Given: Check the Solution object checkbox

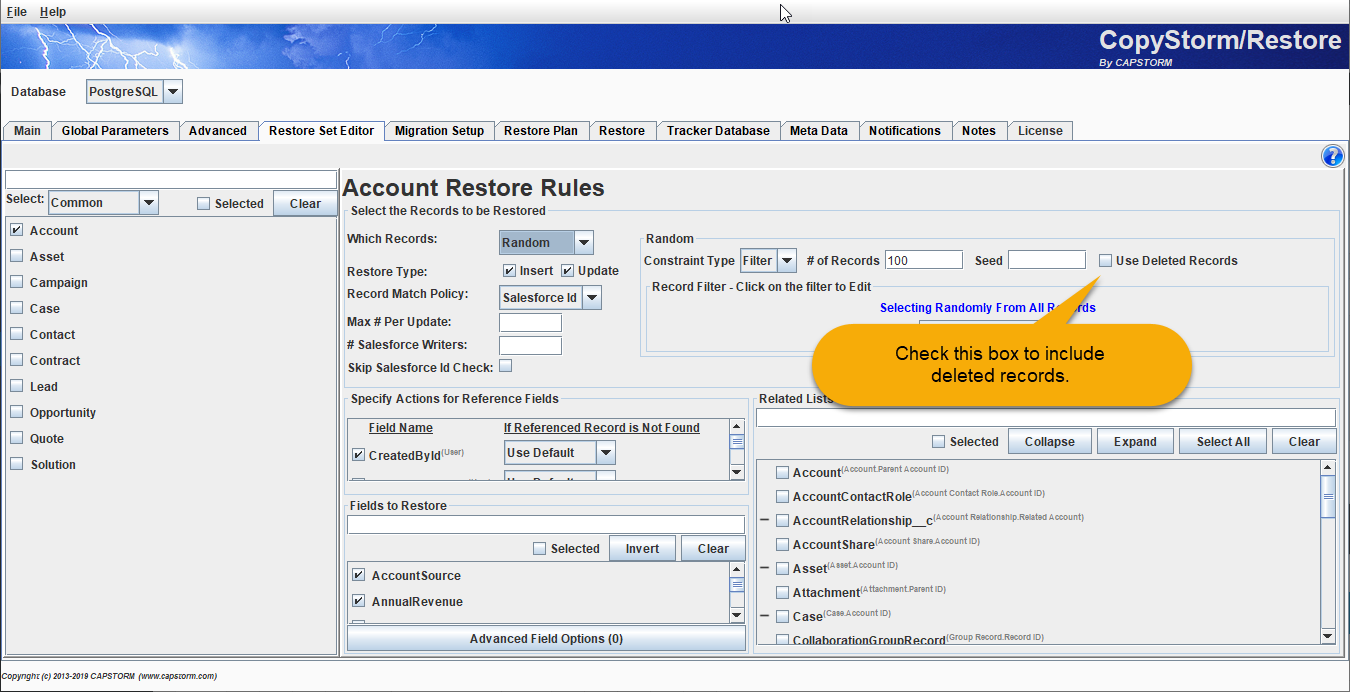Looking at the screenshot, I should pyautogui.click(x=17, y=464).
